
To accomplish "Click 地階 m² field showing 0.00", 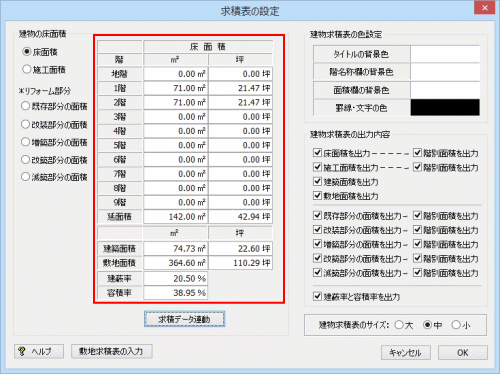I will point(176,74).
